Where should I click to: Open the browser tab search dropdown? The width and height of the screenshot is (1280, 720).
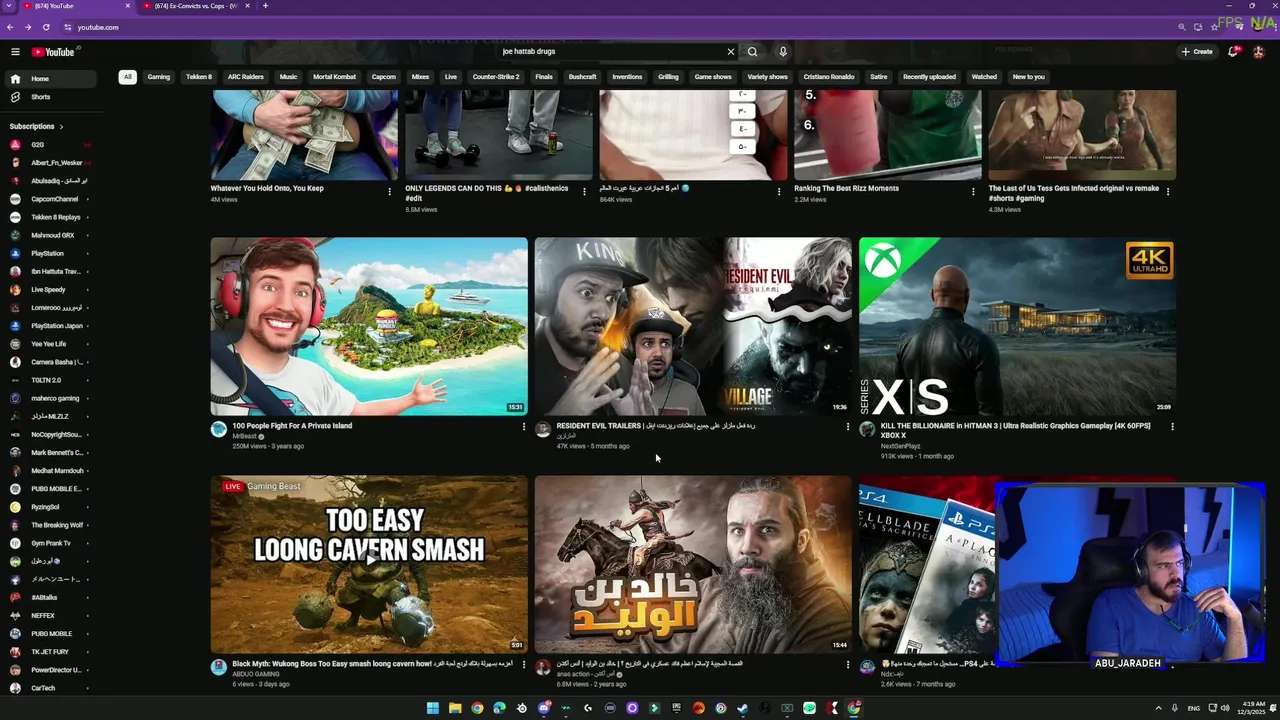[x=8, y=6]
